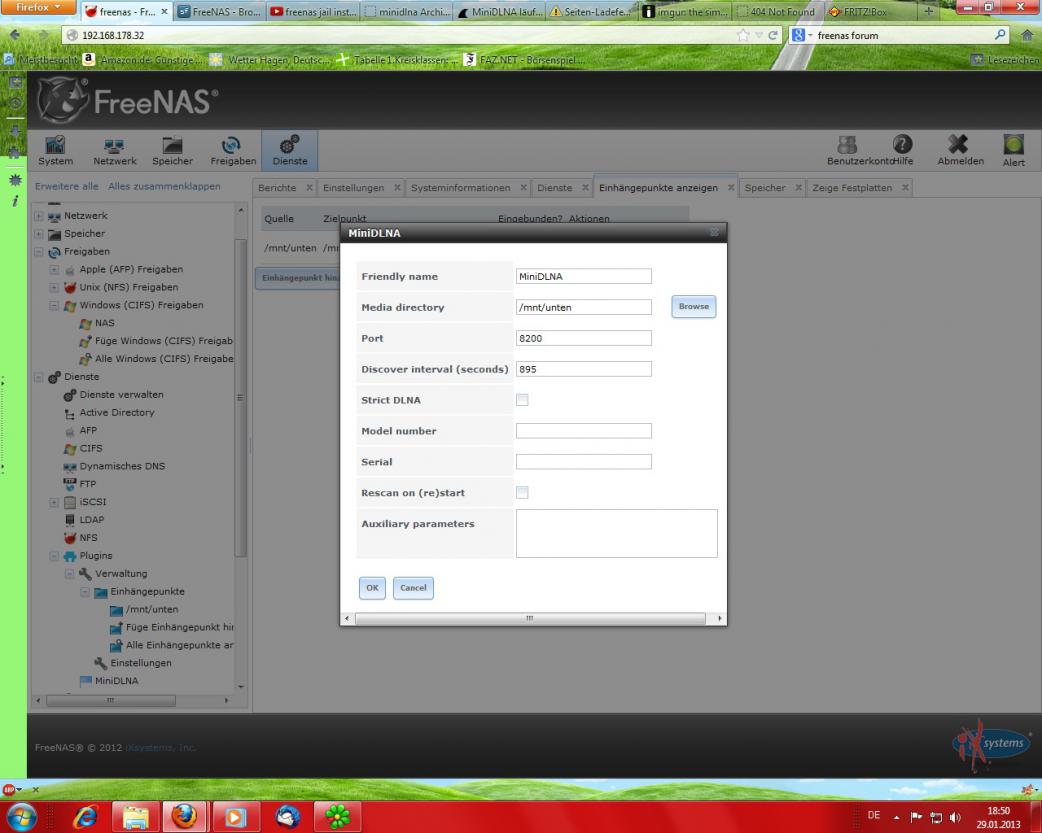Switch to the Zeige Festplatten tab
The width and height of the screenshot is (1042, 833).
(852, 188)
